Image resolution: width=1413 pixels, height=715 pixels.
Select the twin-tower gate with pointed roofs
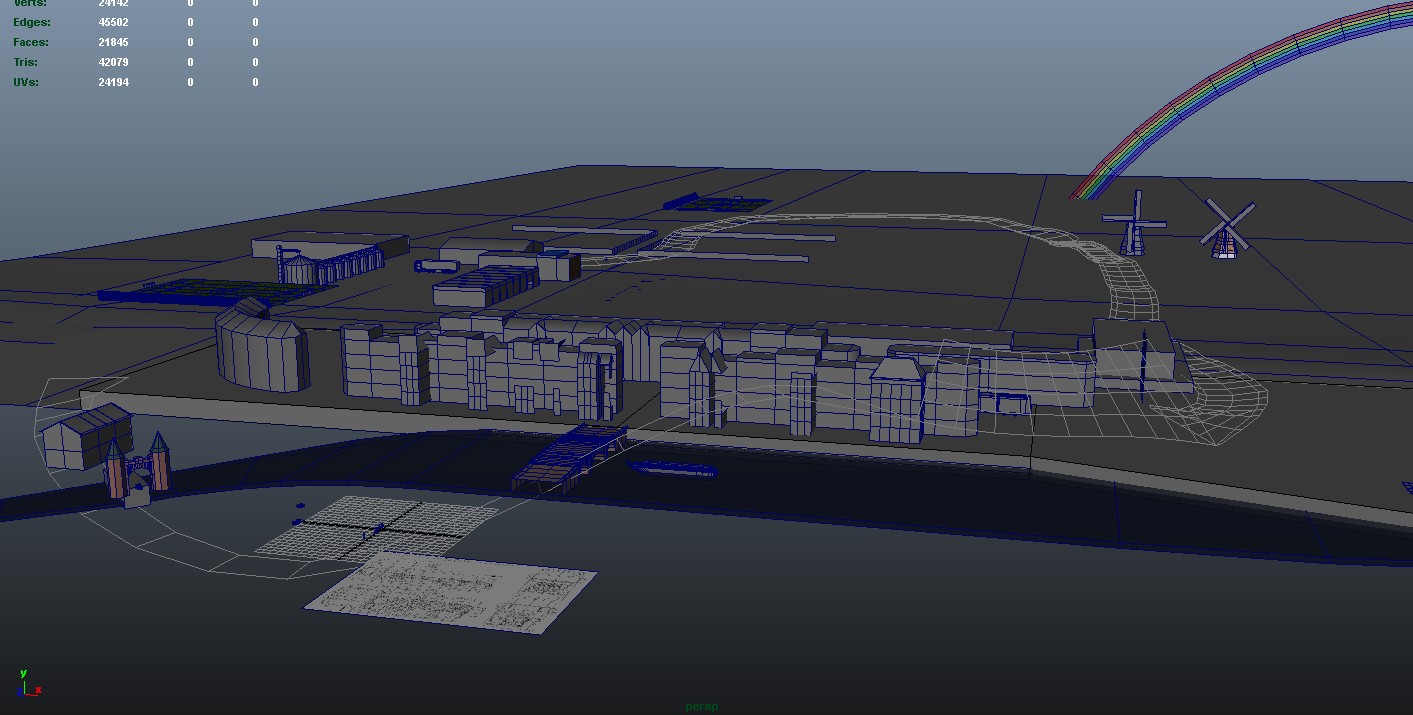pyautogui.click(x=137, y=470)
